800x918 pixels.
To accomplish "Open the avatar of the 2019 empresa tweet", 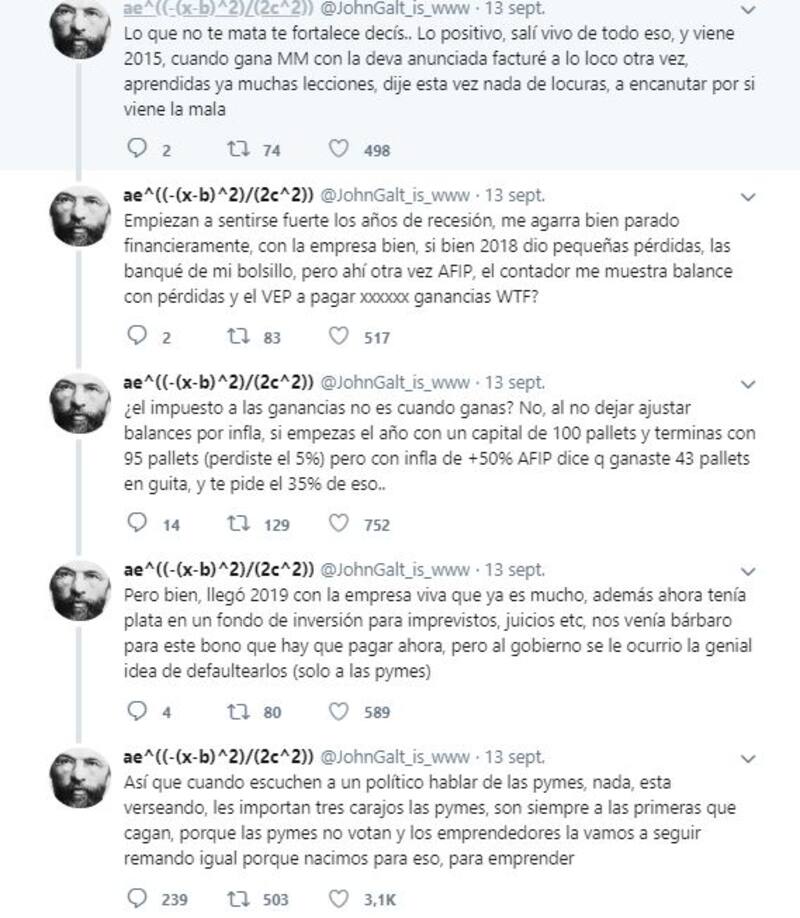I will (x=80, y=590).
